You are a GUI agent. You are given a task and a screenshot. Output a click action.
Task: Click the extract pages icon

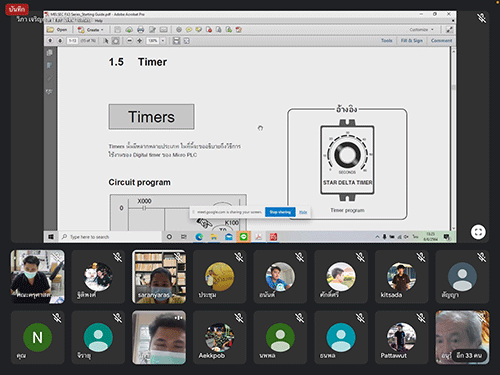pos(219,30)
